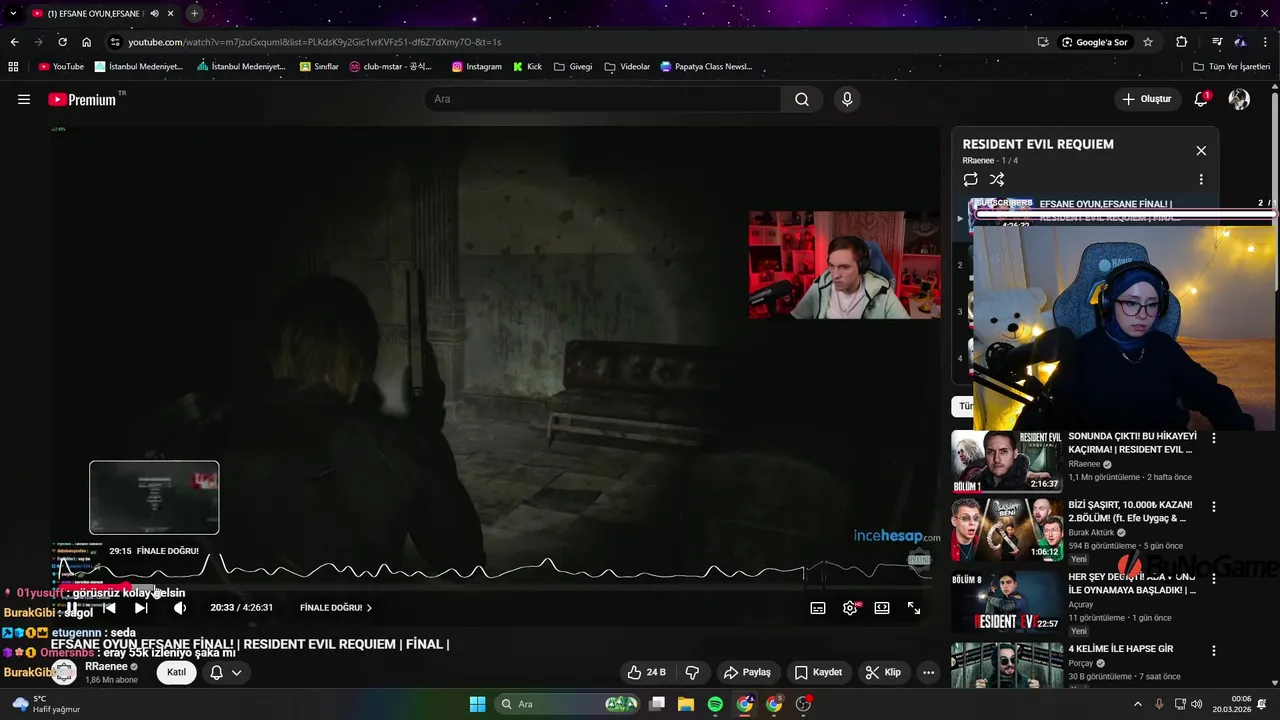Open the Windows Start menu
Screen dimensions: 1280x720
click(477, 704)
